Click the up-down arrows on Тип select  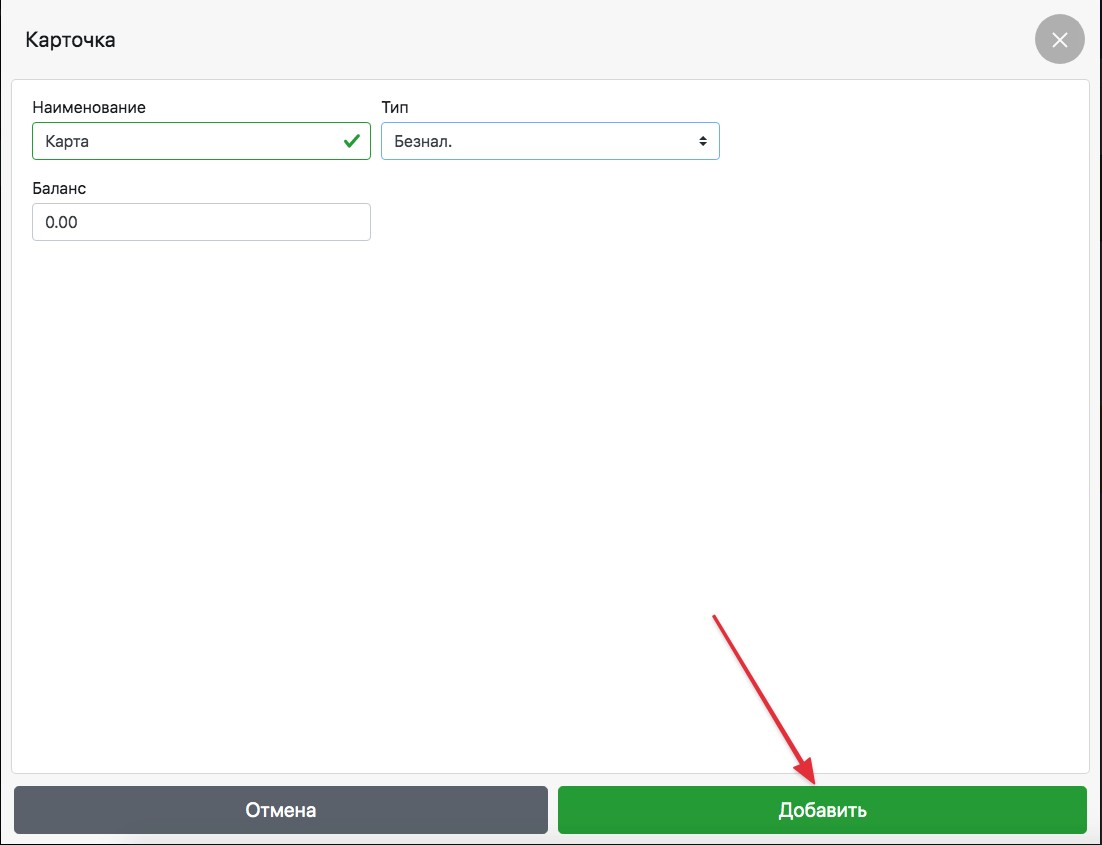point(703,141)
